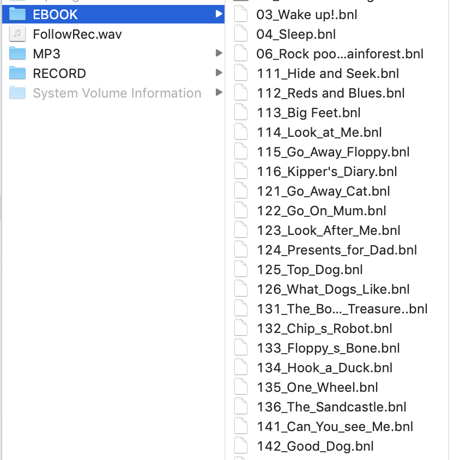Select the RECORD folder name
This screenshot has width=460, height=460.
point(59,74)
